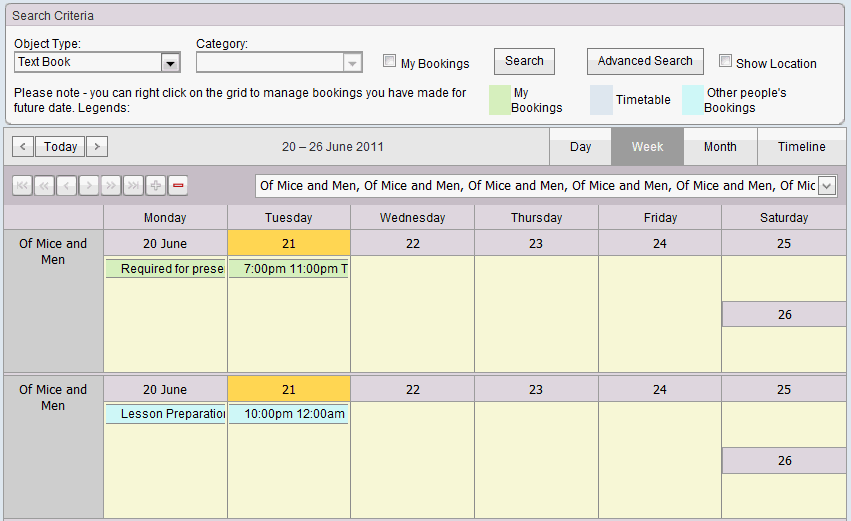The image size is (851, 521).
Task: Click the Search button
Action: [x=524, y=61]
